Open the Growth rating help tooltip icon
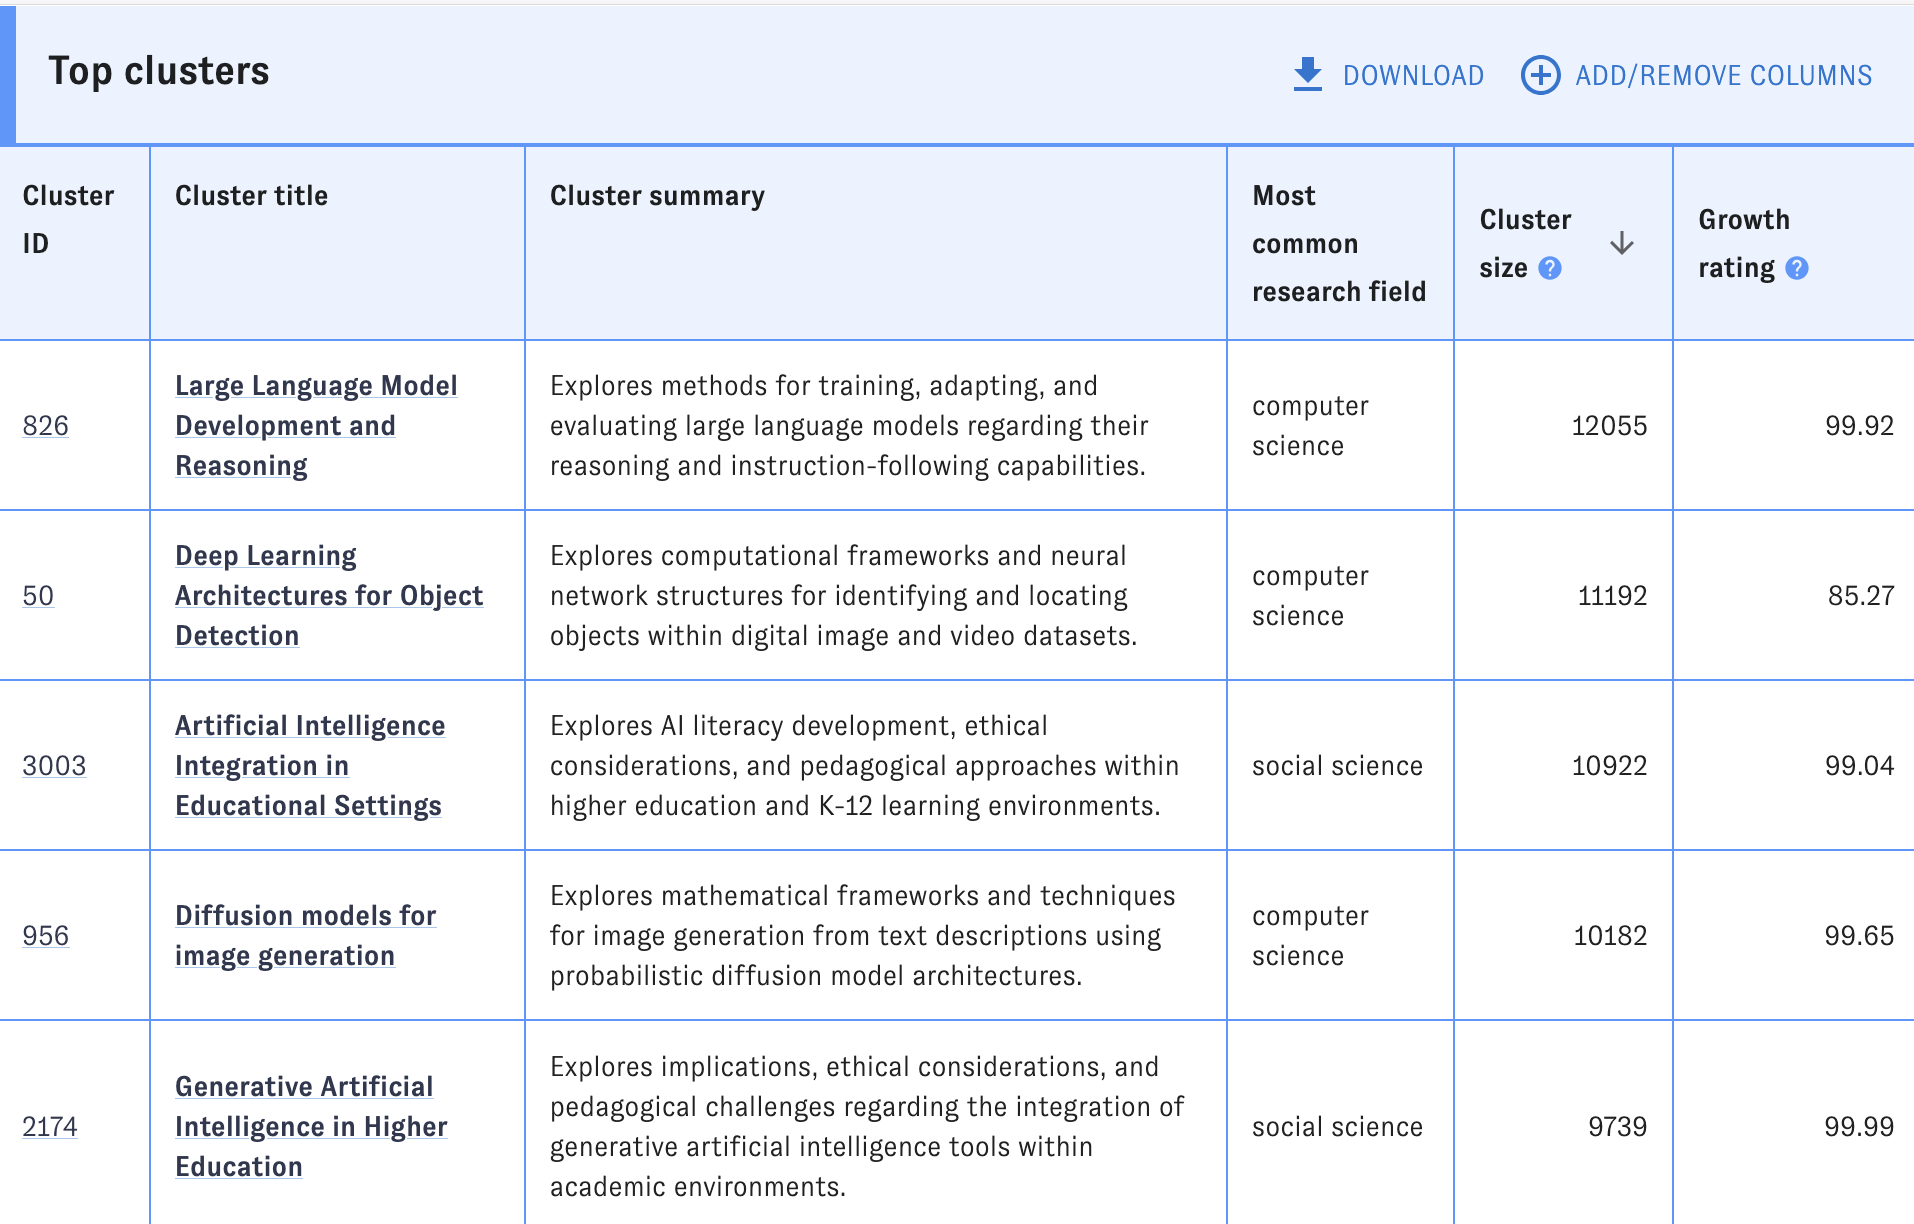The width and height of the screenshot is (1914, 1224). [1796, 268]
